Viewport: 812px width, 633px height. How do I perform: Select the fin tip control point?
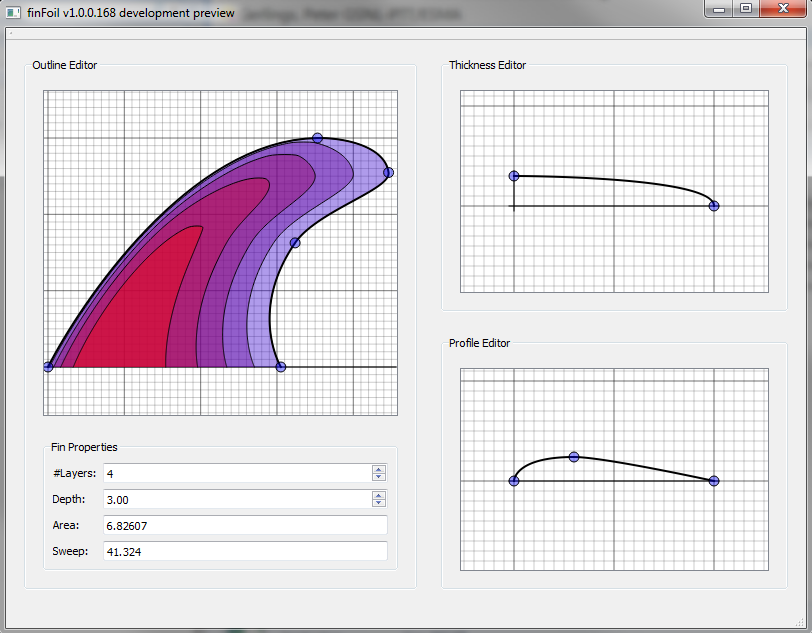[x=388, y=173]
